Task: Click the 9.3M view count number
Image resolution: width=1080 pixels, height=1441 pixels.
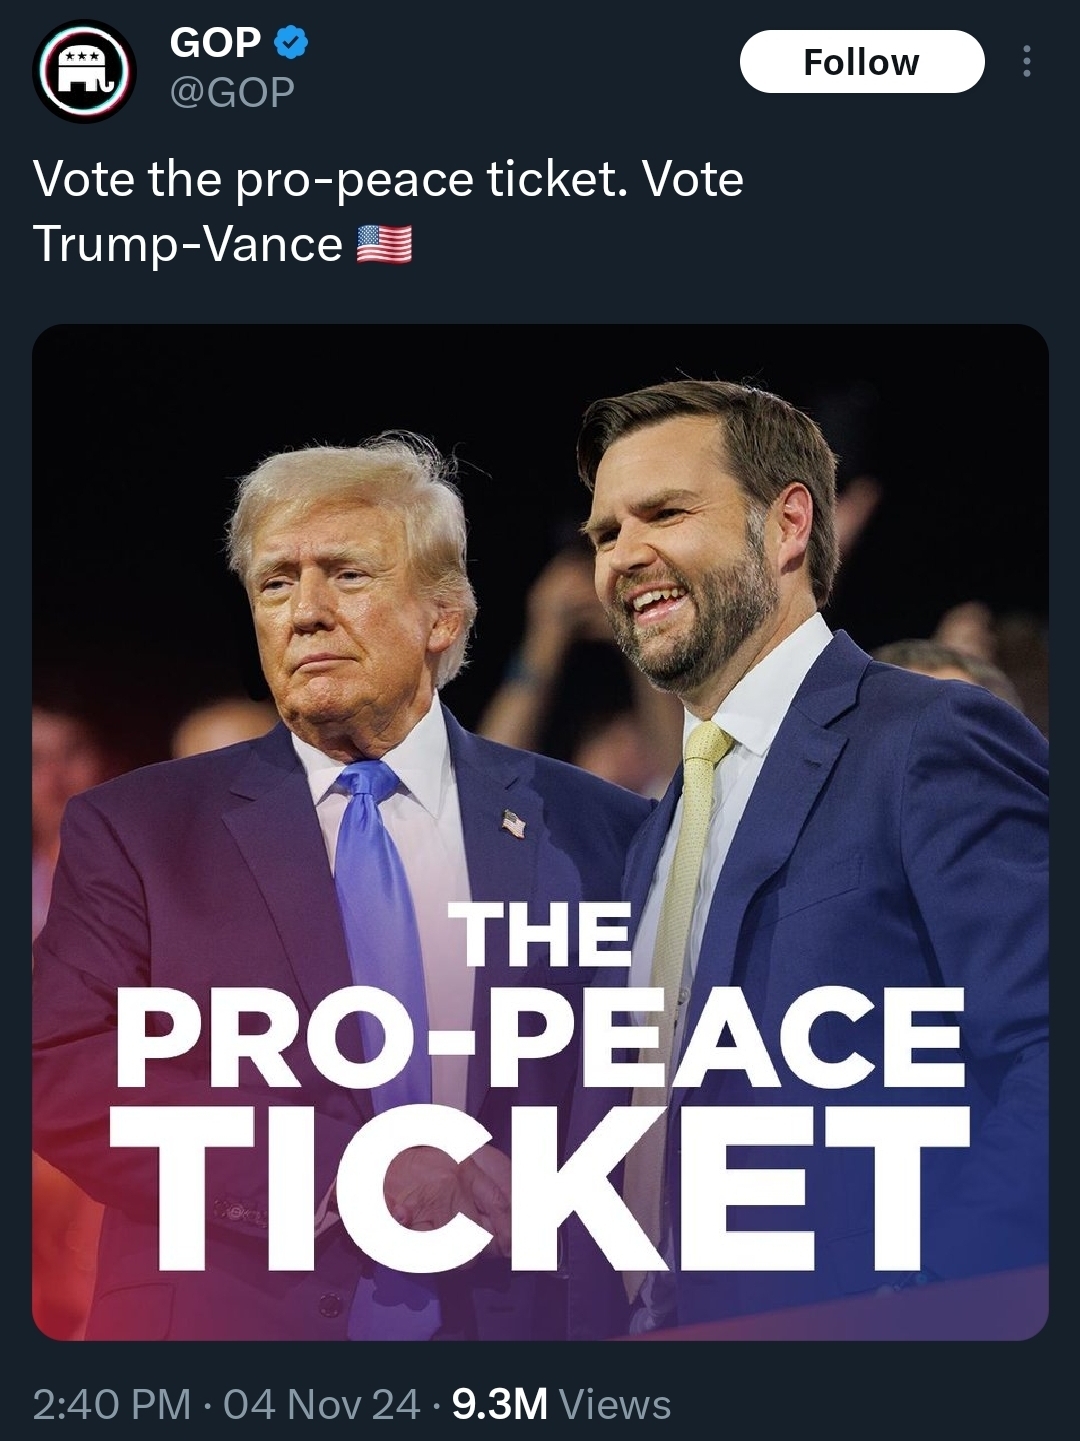Action: 500,1405
